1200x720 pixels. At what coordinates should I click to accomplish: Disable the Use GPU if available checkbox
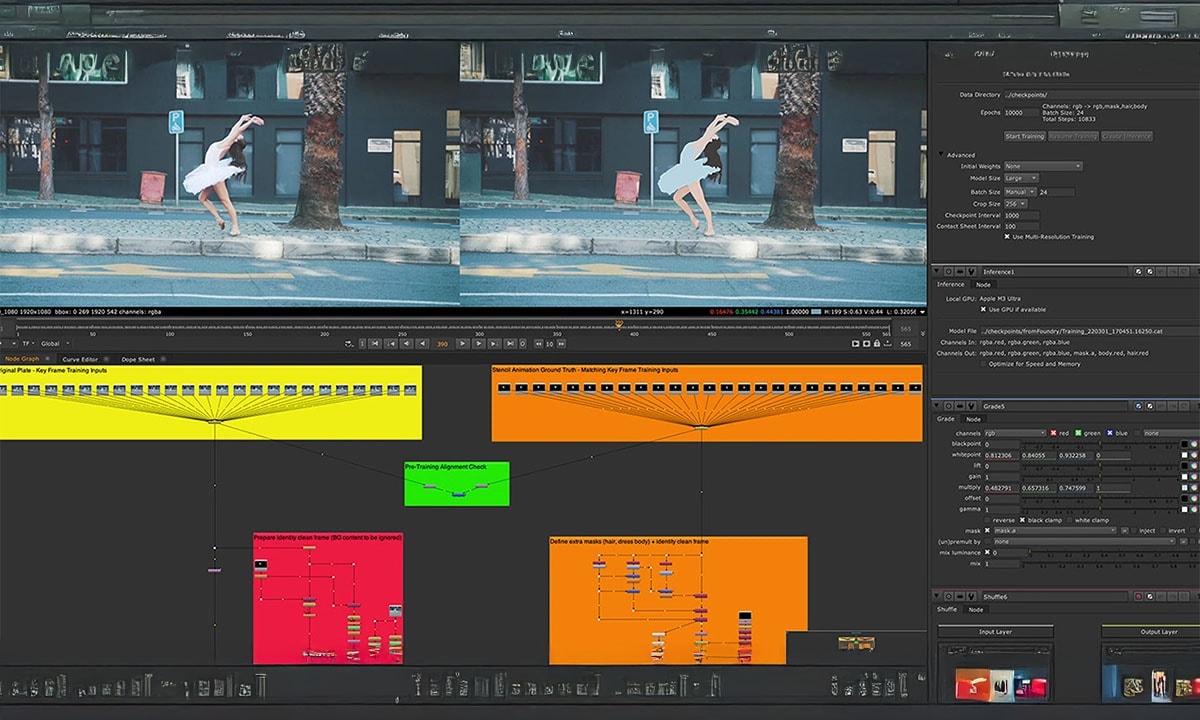tap(983, 309)
